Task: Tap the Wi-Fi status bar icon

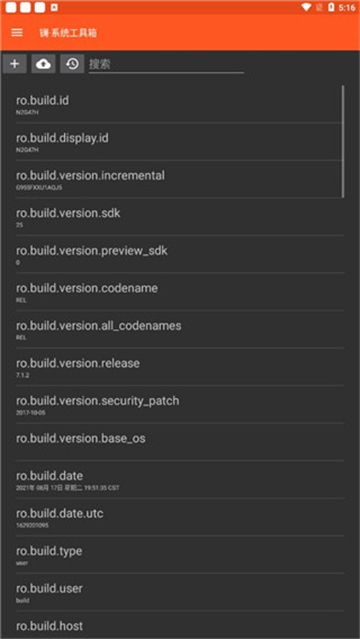Action: click(x=306, y=7)
